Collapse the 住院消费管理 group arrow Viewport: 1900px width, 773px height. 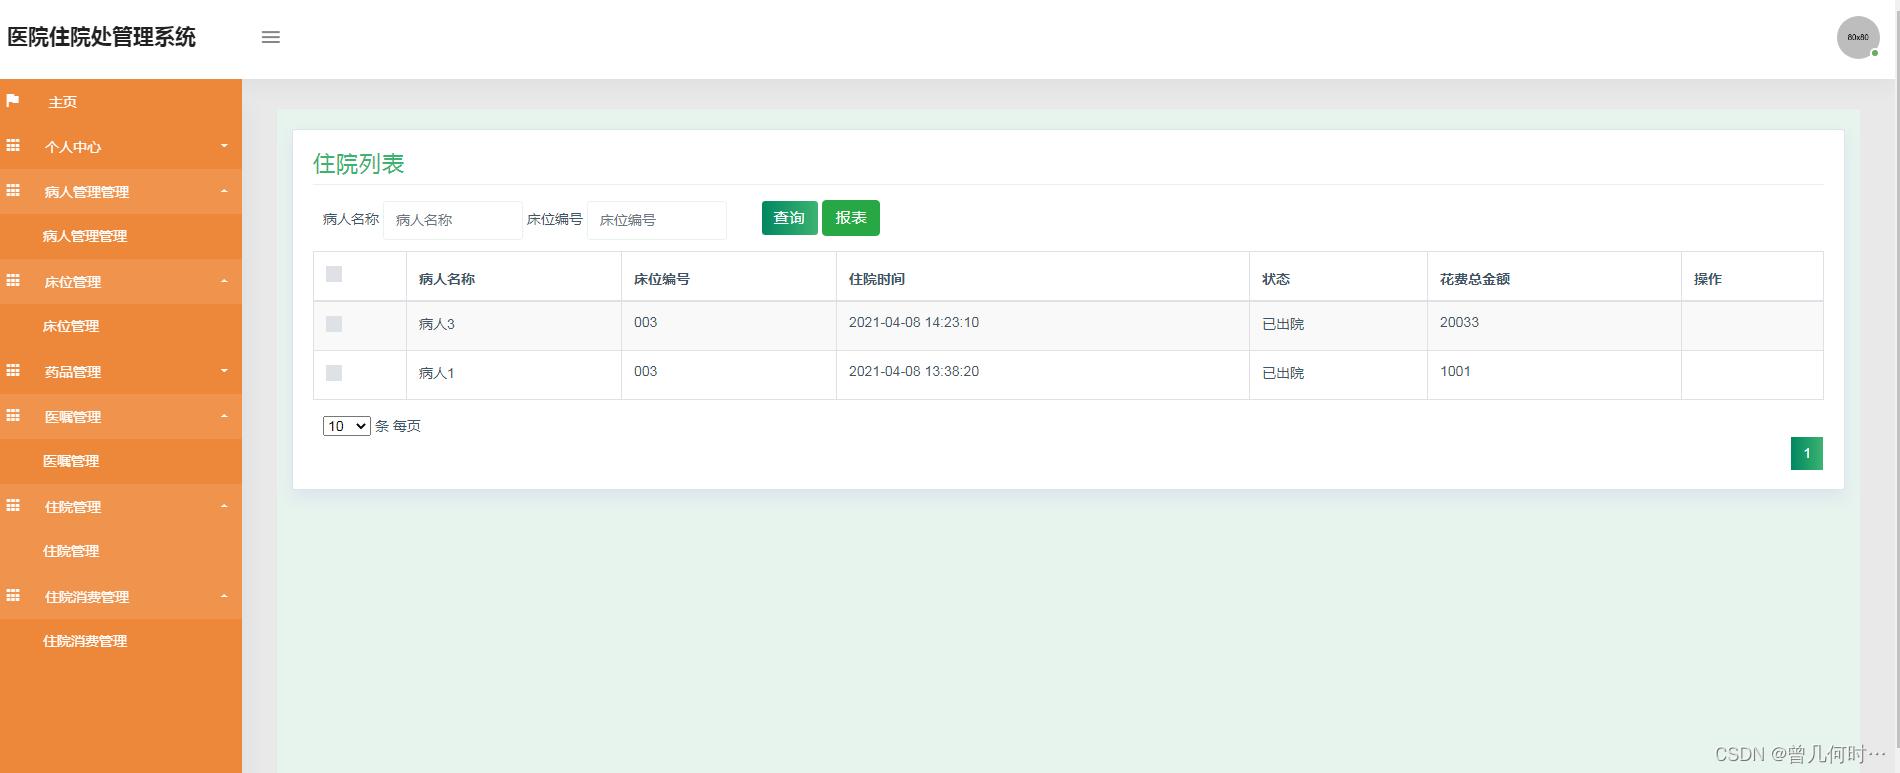pos(224,596)
